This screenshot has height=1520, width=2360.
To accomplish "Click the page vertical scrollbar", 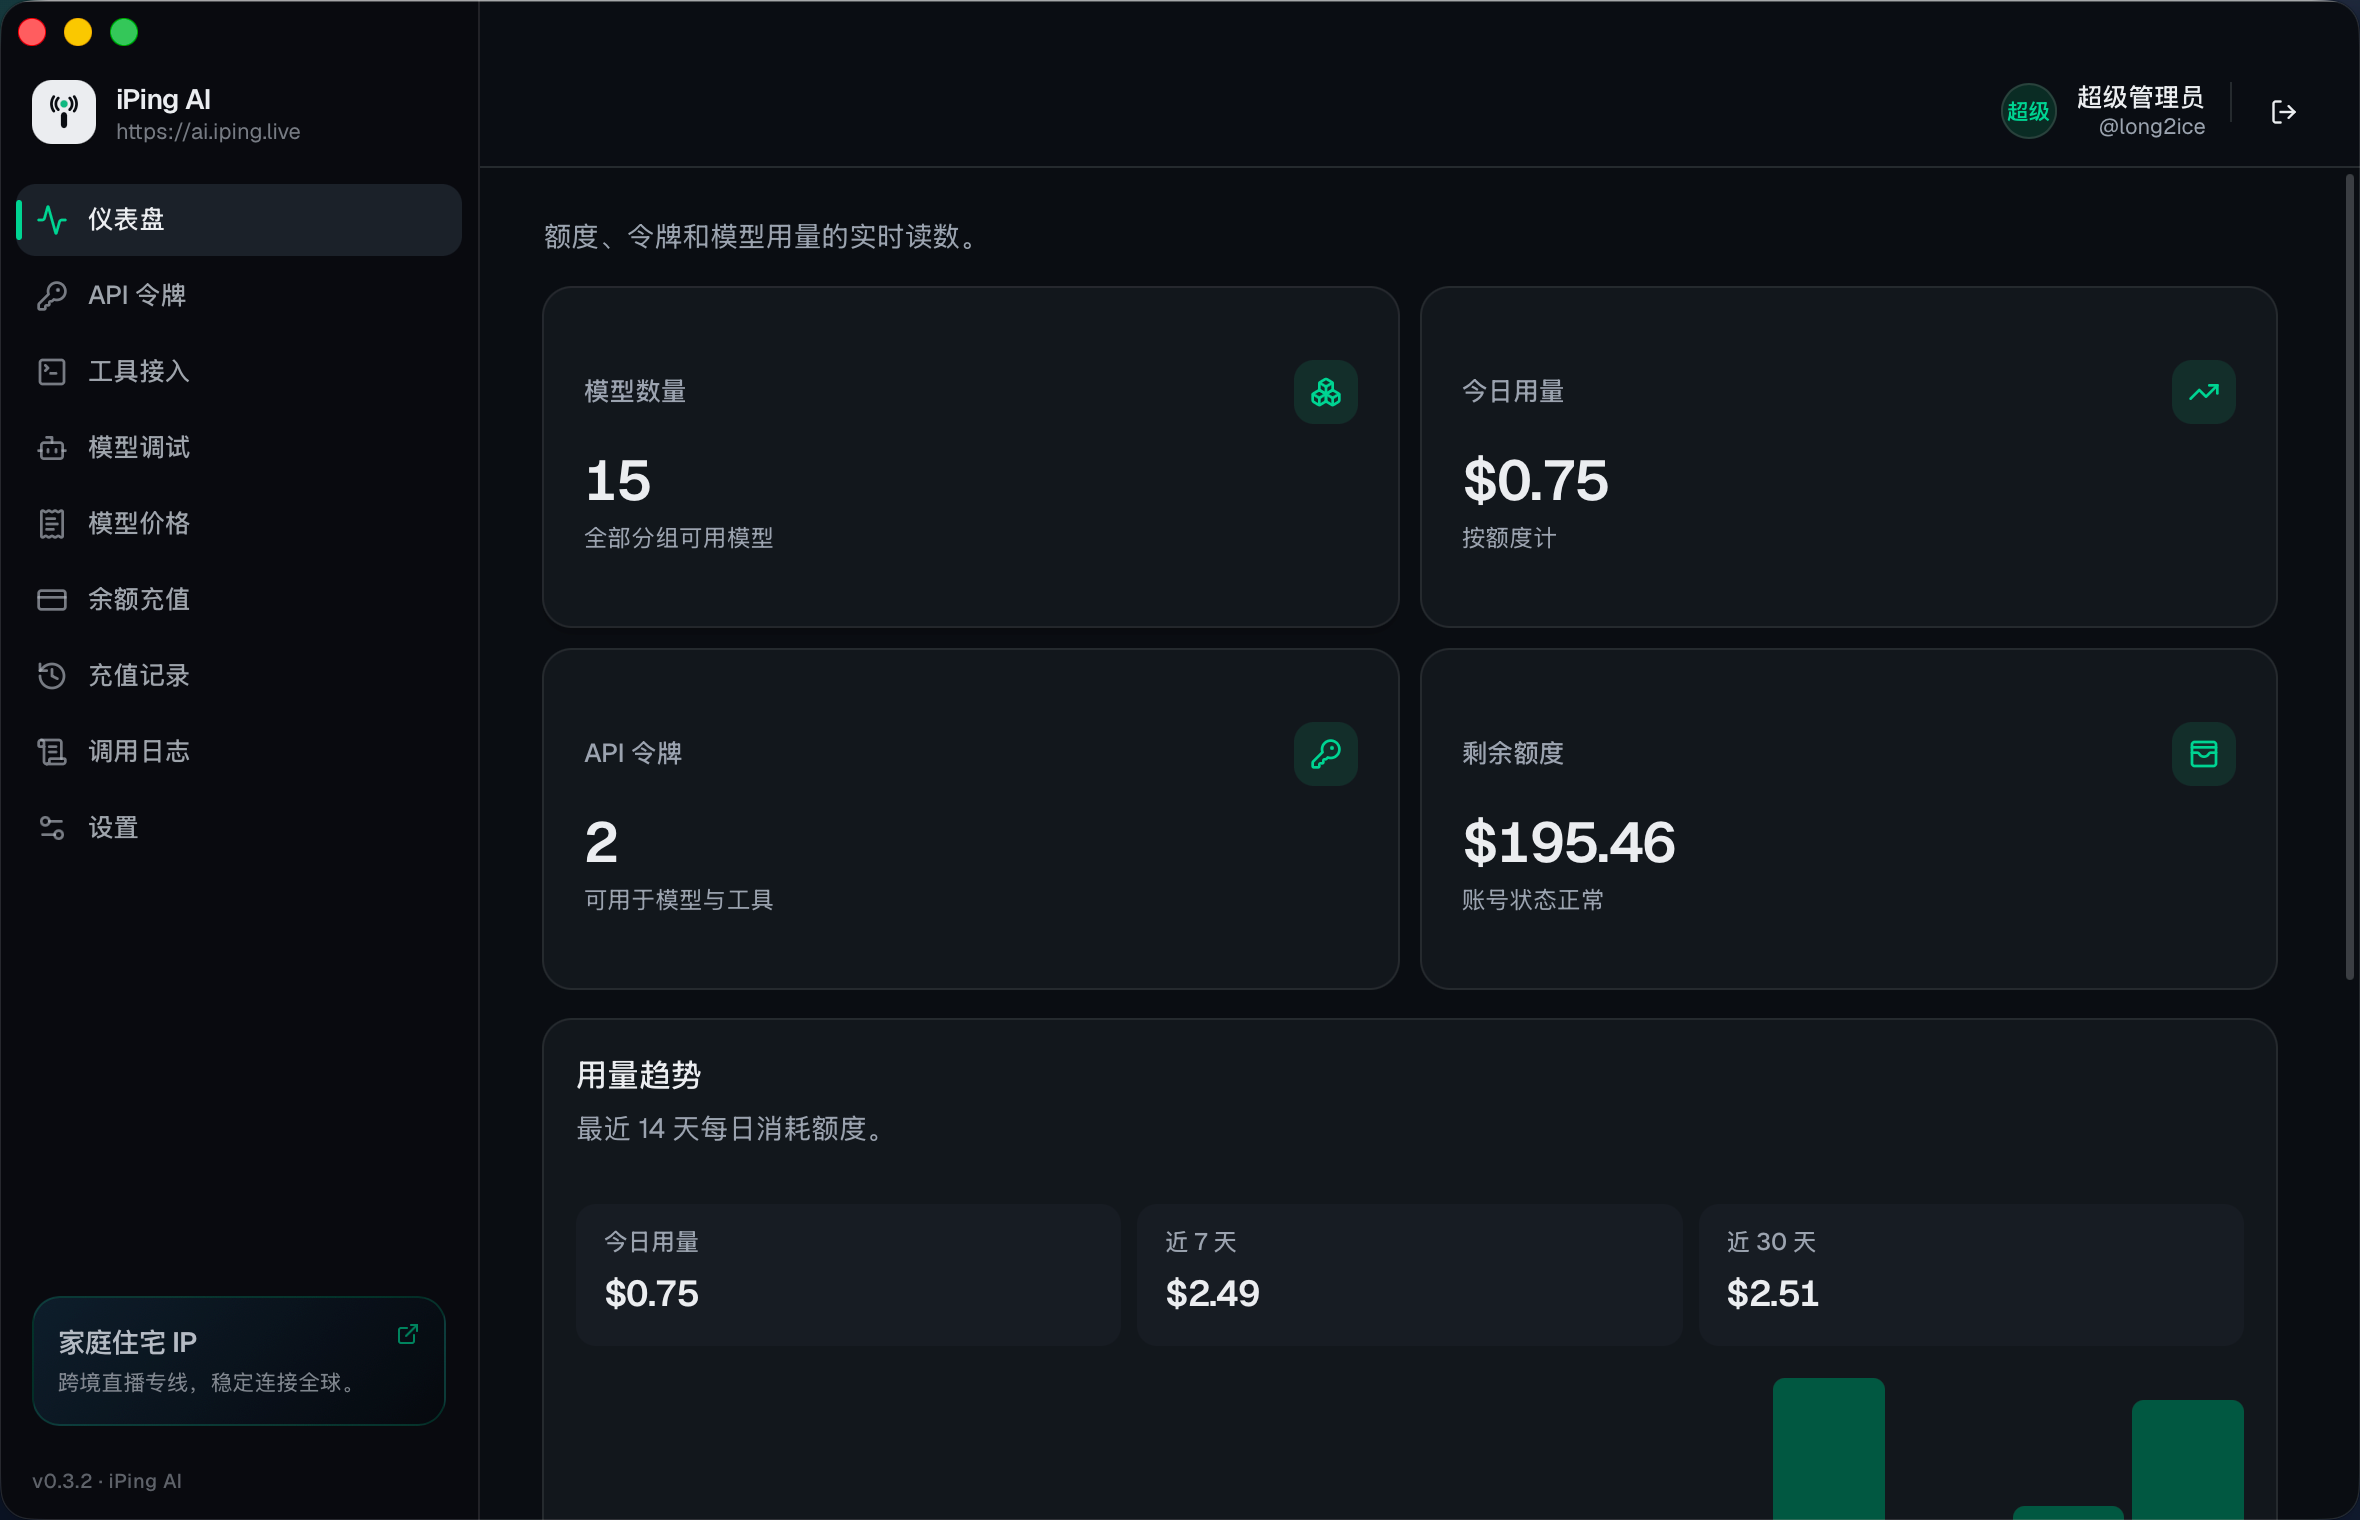I will pyautogui.click(x=2349, y=577).
